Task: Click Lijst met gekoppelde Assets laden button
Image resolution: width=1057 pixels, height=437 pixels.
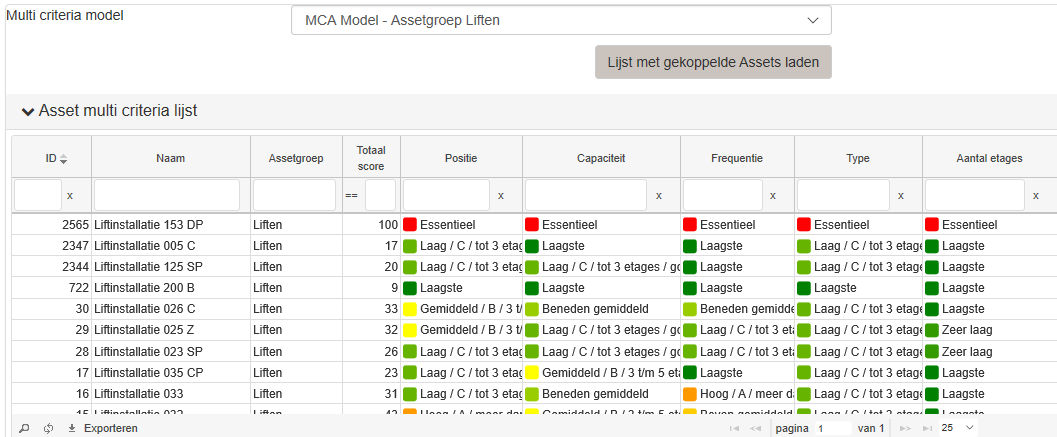Action: [713, 62]
